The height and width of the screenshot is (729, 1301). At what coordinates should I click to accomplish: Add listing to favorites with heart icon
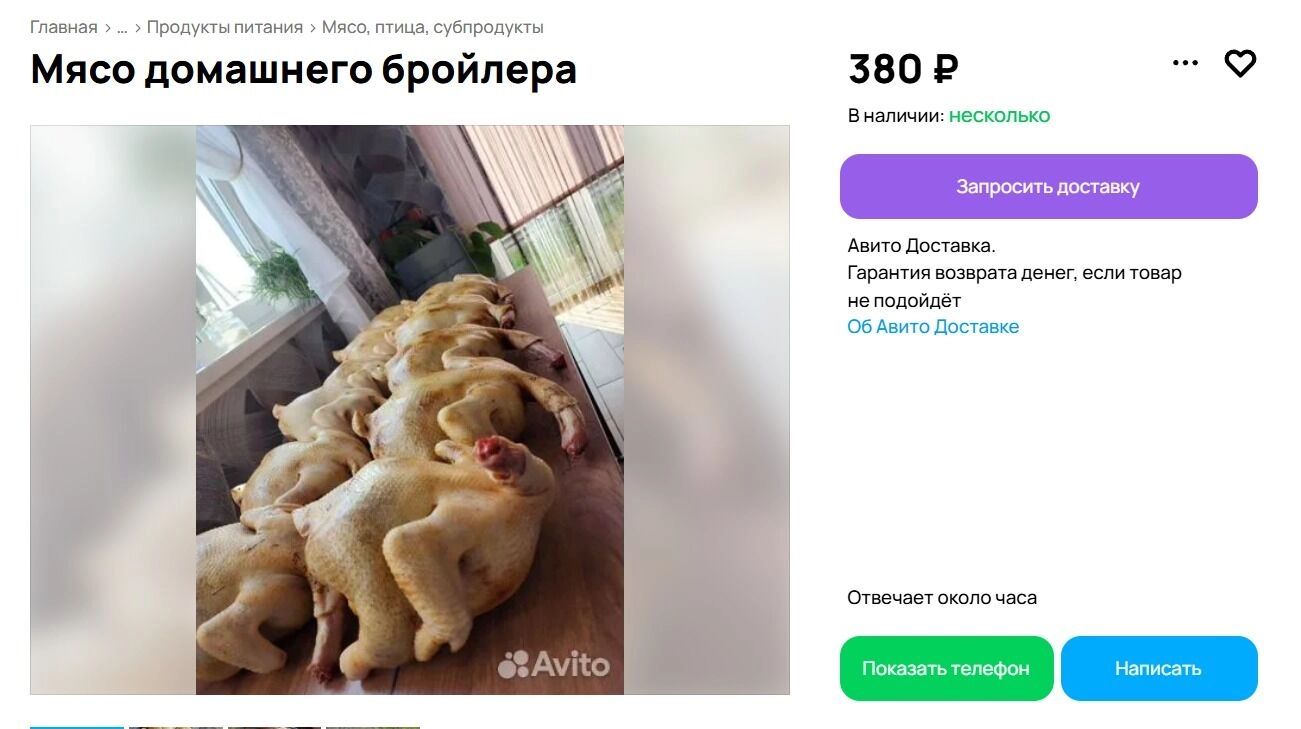pos(1240,64)
